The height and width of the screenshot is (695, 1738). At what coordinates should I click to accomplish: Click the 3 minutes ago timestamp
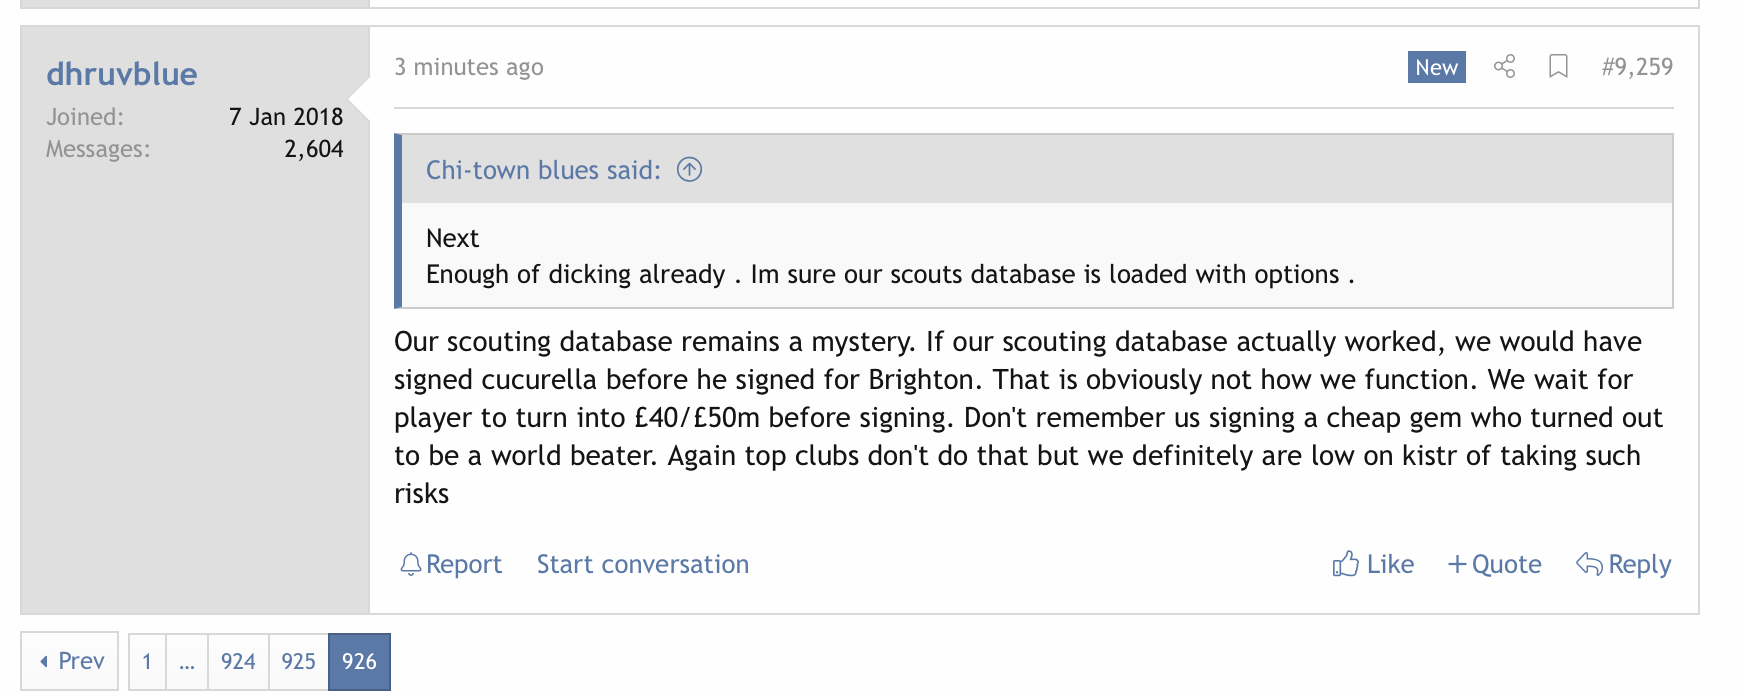[x=469, y=67]
